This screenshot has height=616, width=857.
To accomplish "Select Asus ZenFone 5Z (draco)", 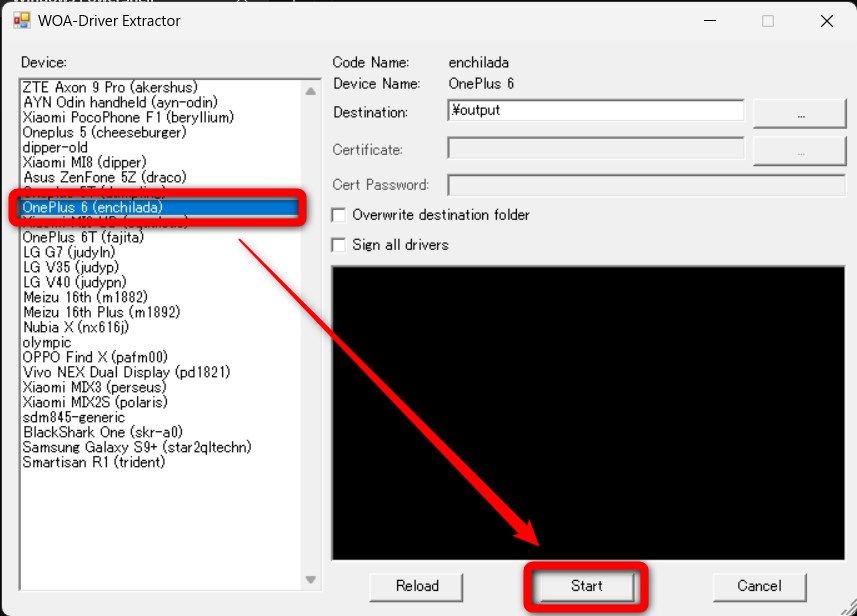I will coord(104,178).
